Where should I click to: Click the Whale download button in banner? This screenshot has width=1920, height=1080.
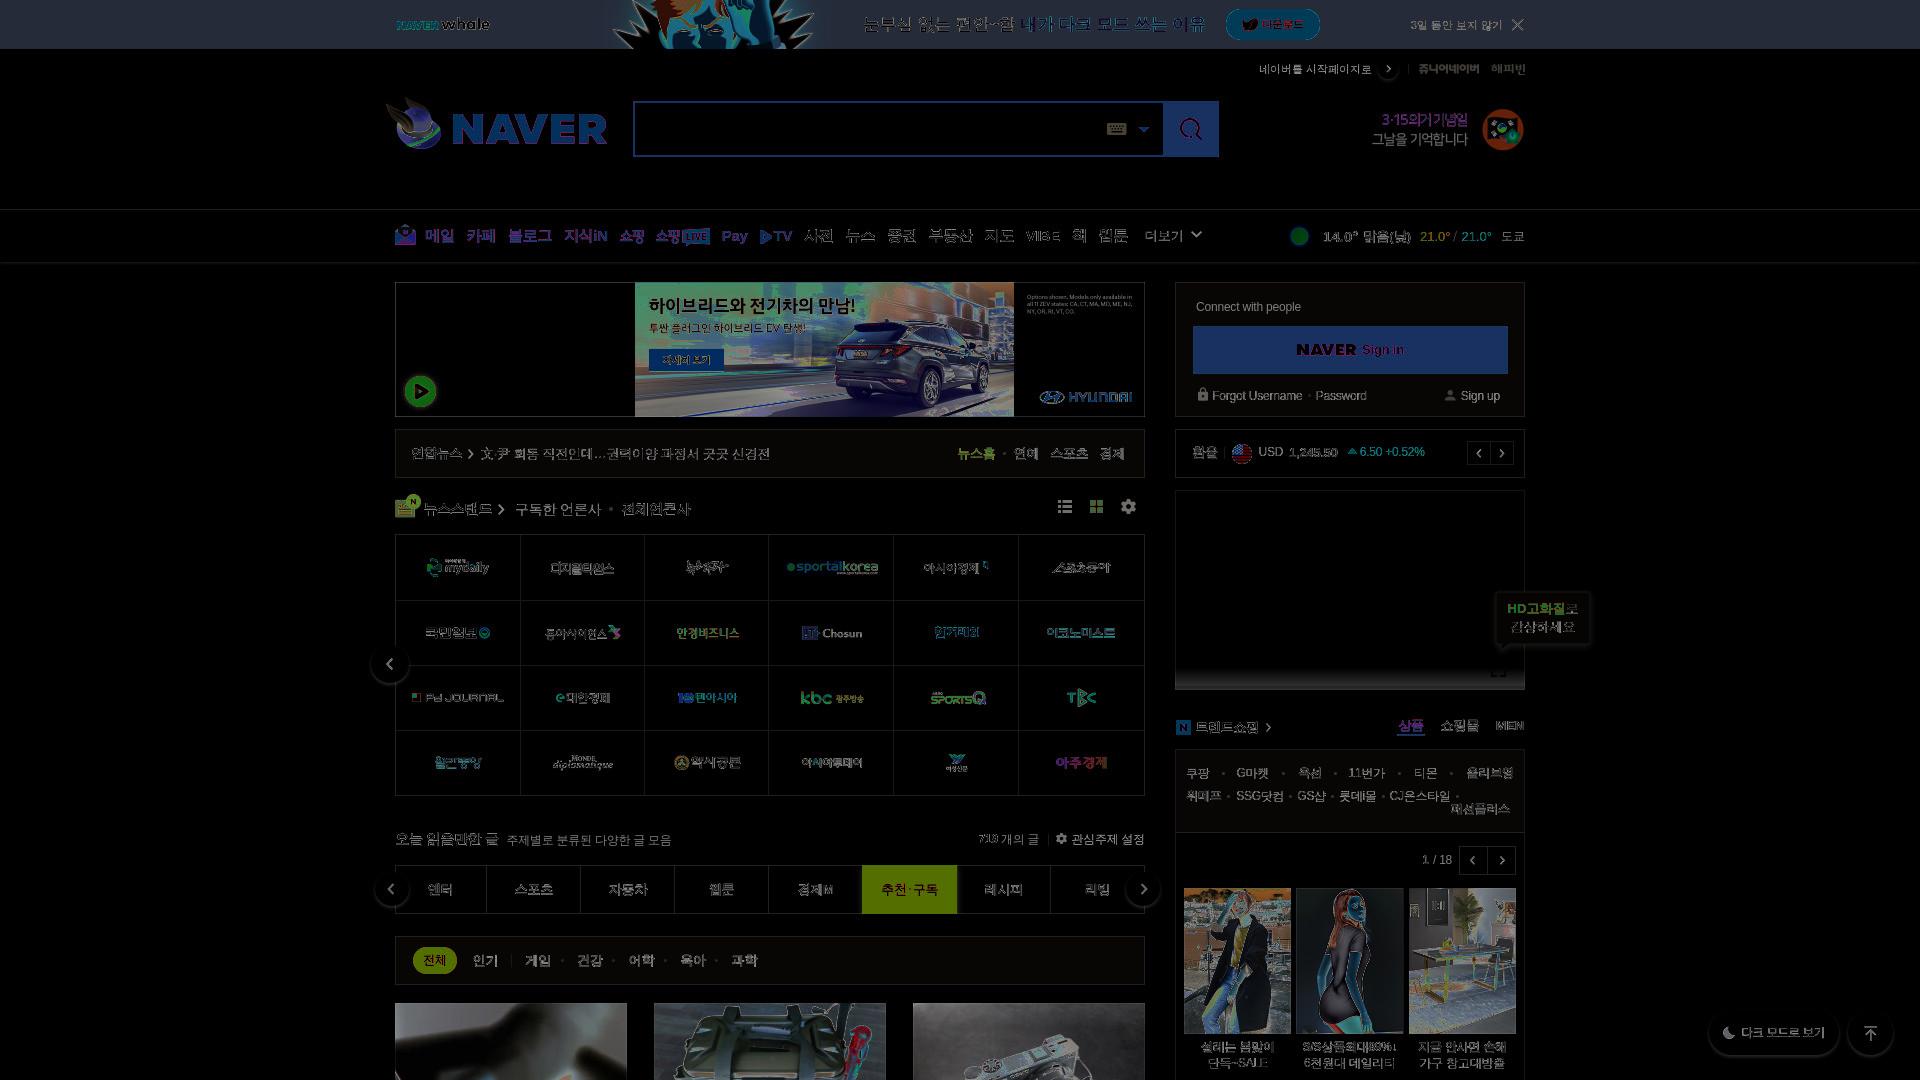click(x=1273, y=25)
